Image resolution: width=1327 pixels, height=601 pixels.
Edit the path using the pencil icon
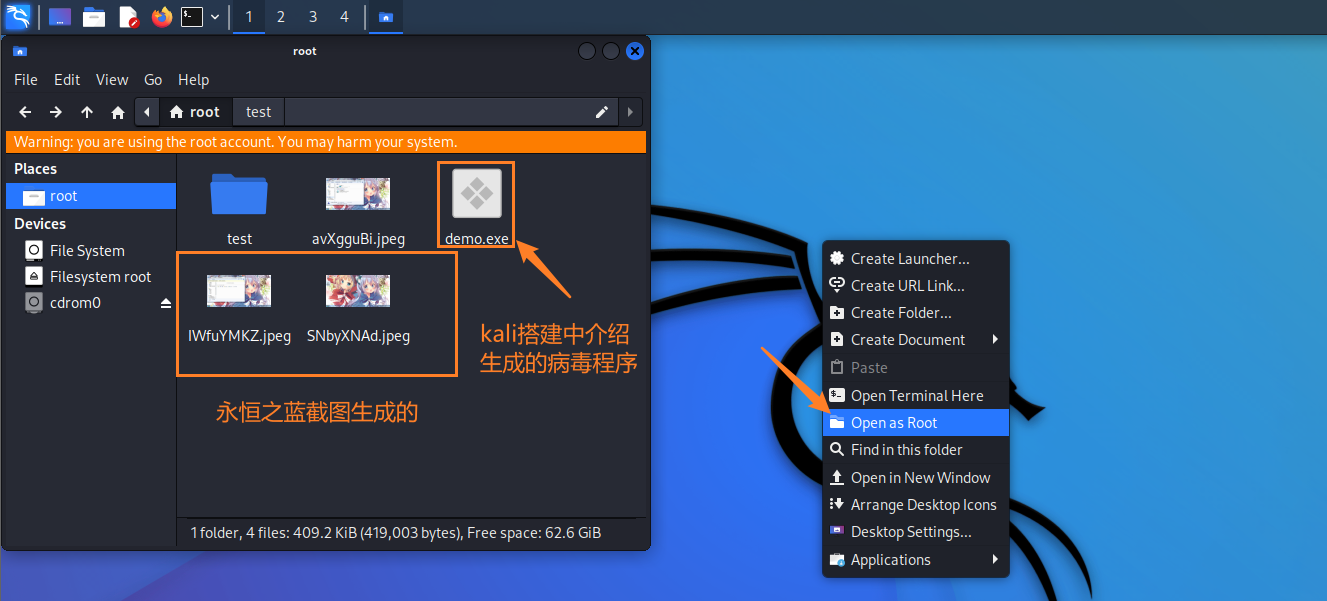(601, 112)
